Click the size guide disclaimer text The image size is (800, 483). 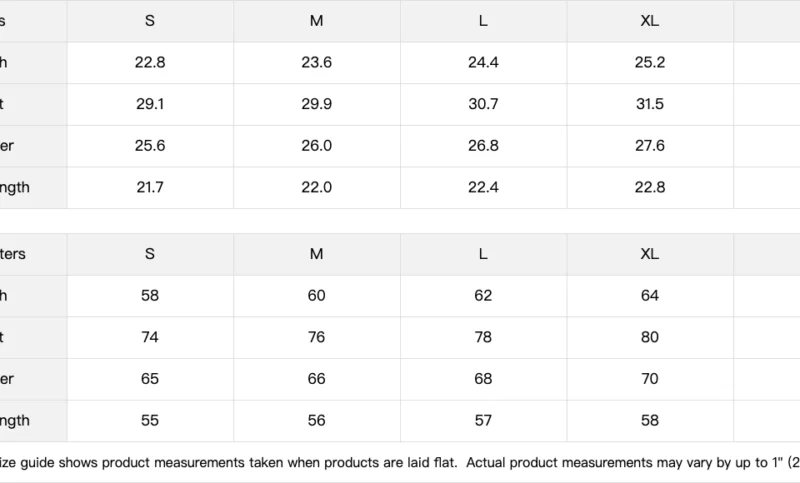(400, 463)
